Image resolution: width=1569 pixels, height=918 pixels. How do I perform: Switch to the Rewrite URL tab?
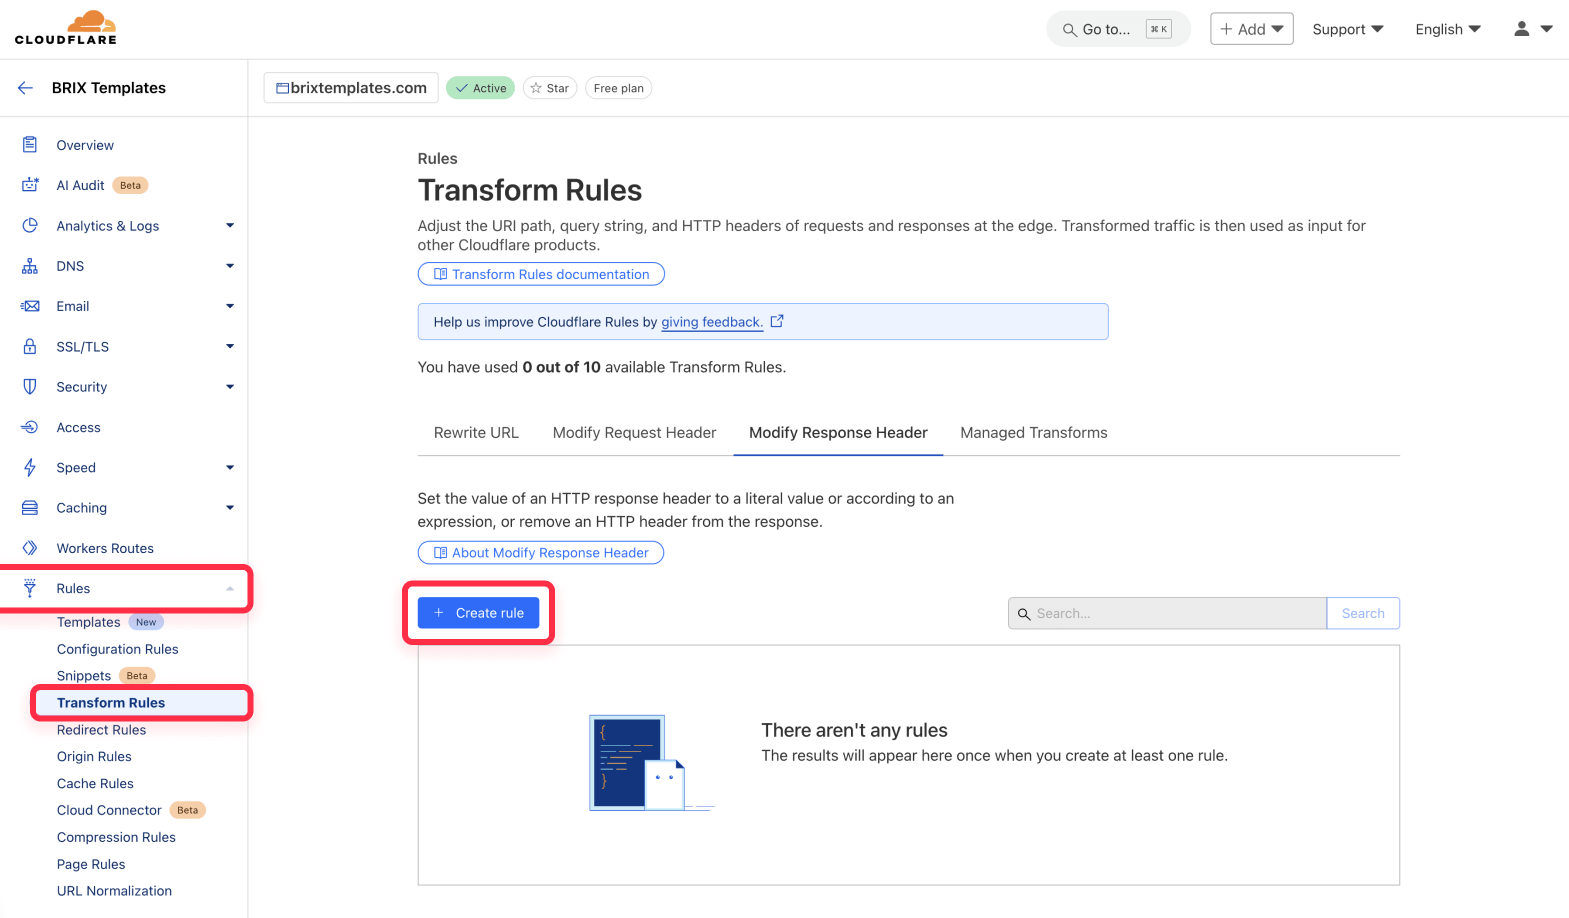[x=476, y=433]
